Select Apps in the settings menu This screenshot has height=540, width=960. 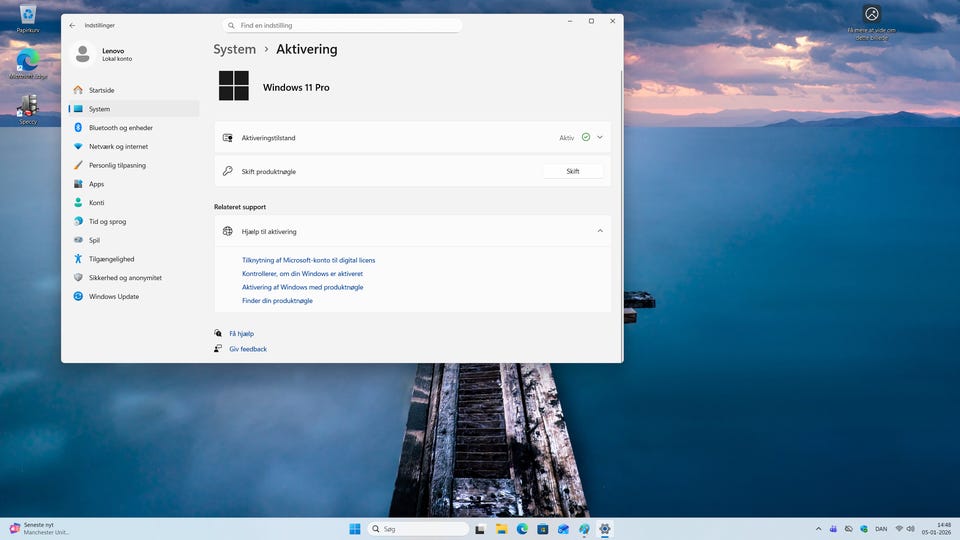(96, 184)
